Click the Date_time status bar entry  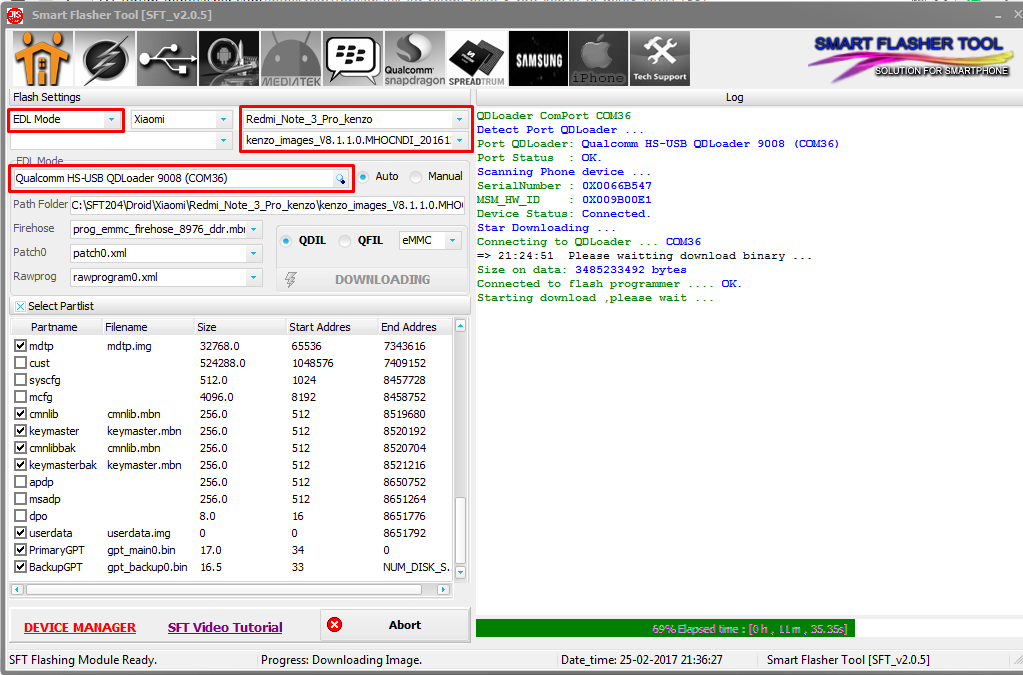click(x=641, y=660)
